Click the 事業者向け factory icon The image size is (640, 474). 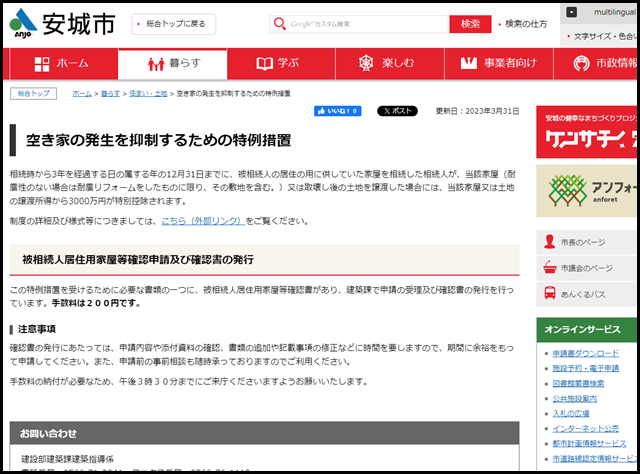(x=469, y=63)
